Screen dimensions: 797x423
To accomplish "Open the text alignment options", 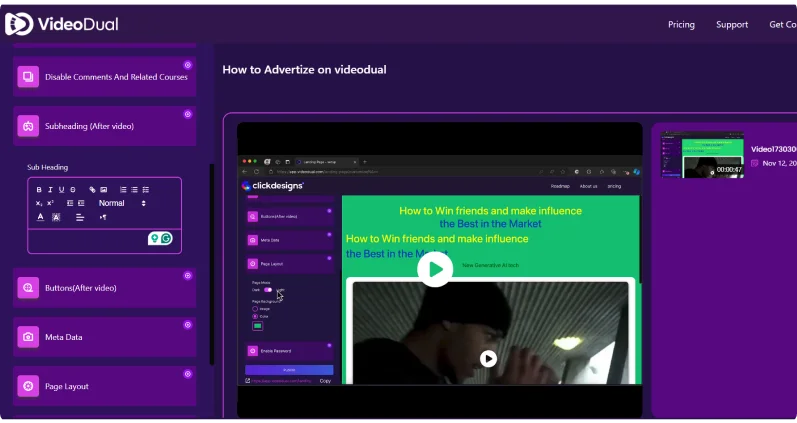I will tap(80, 217).
